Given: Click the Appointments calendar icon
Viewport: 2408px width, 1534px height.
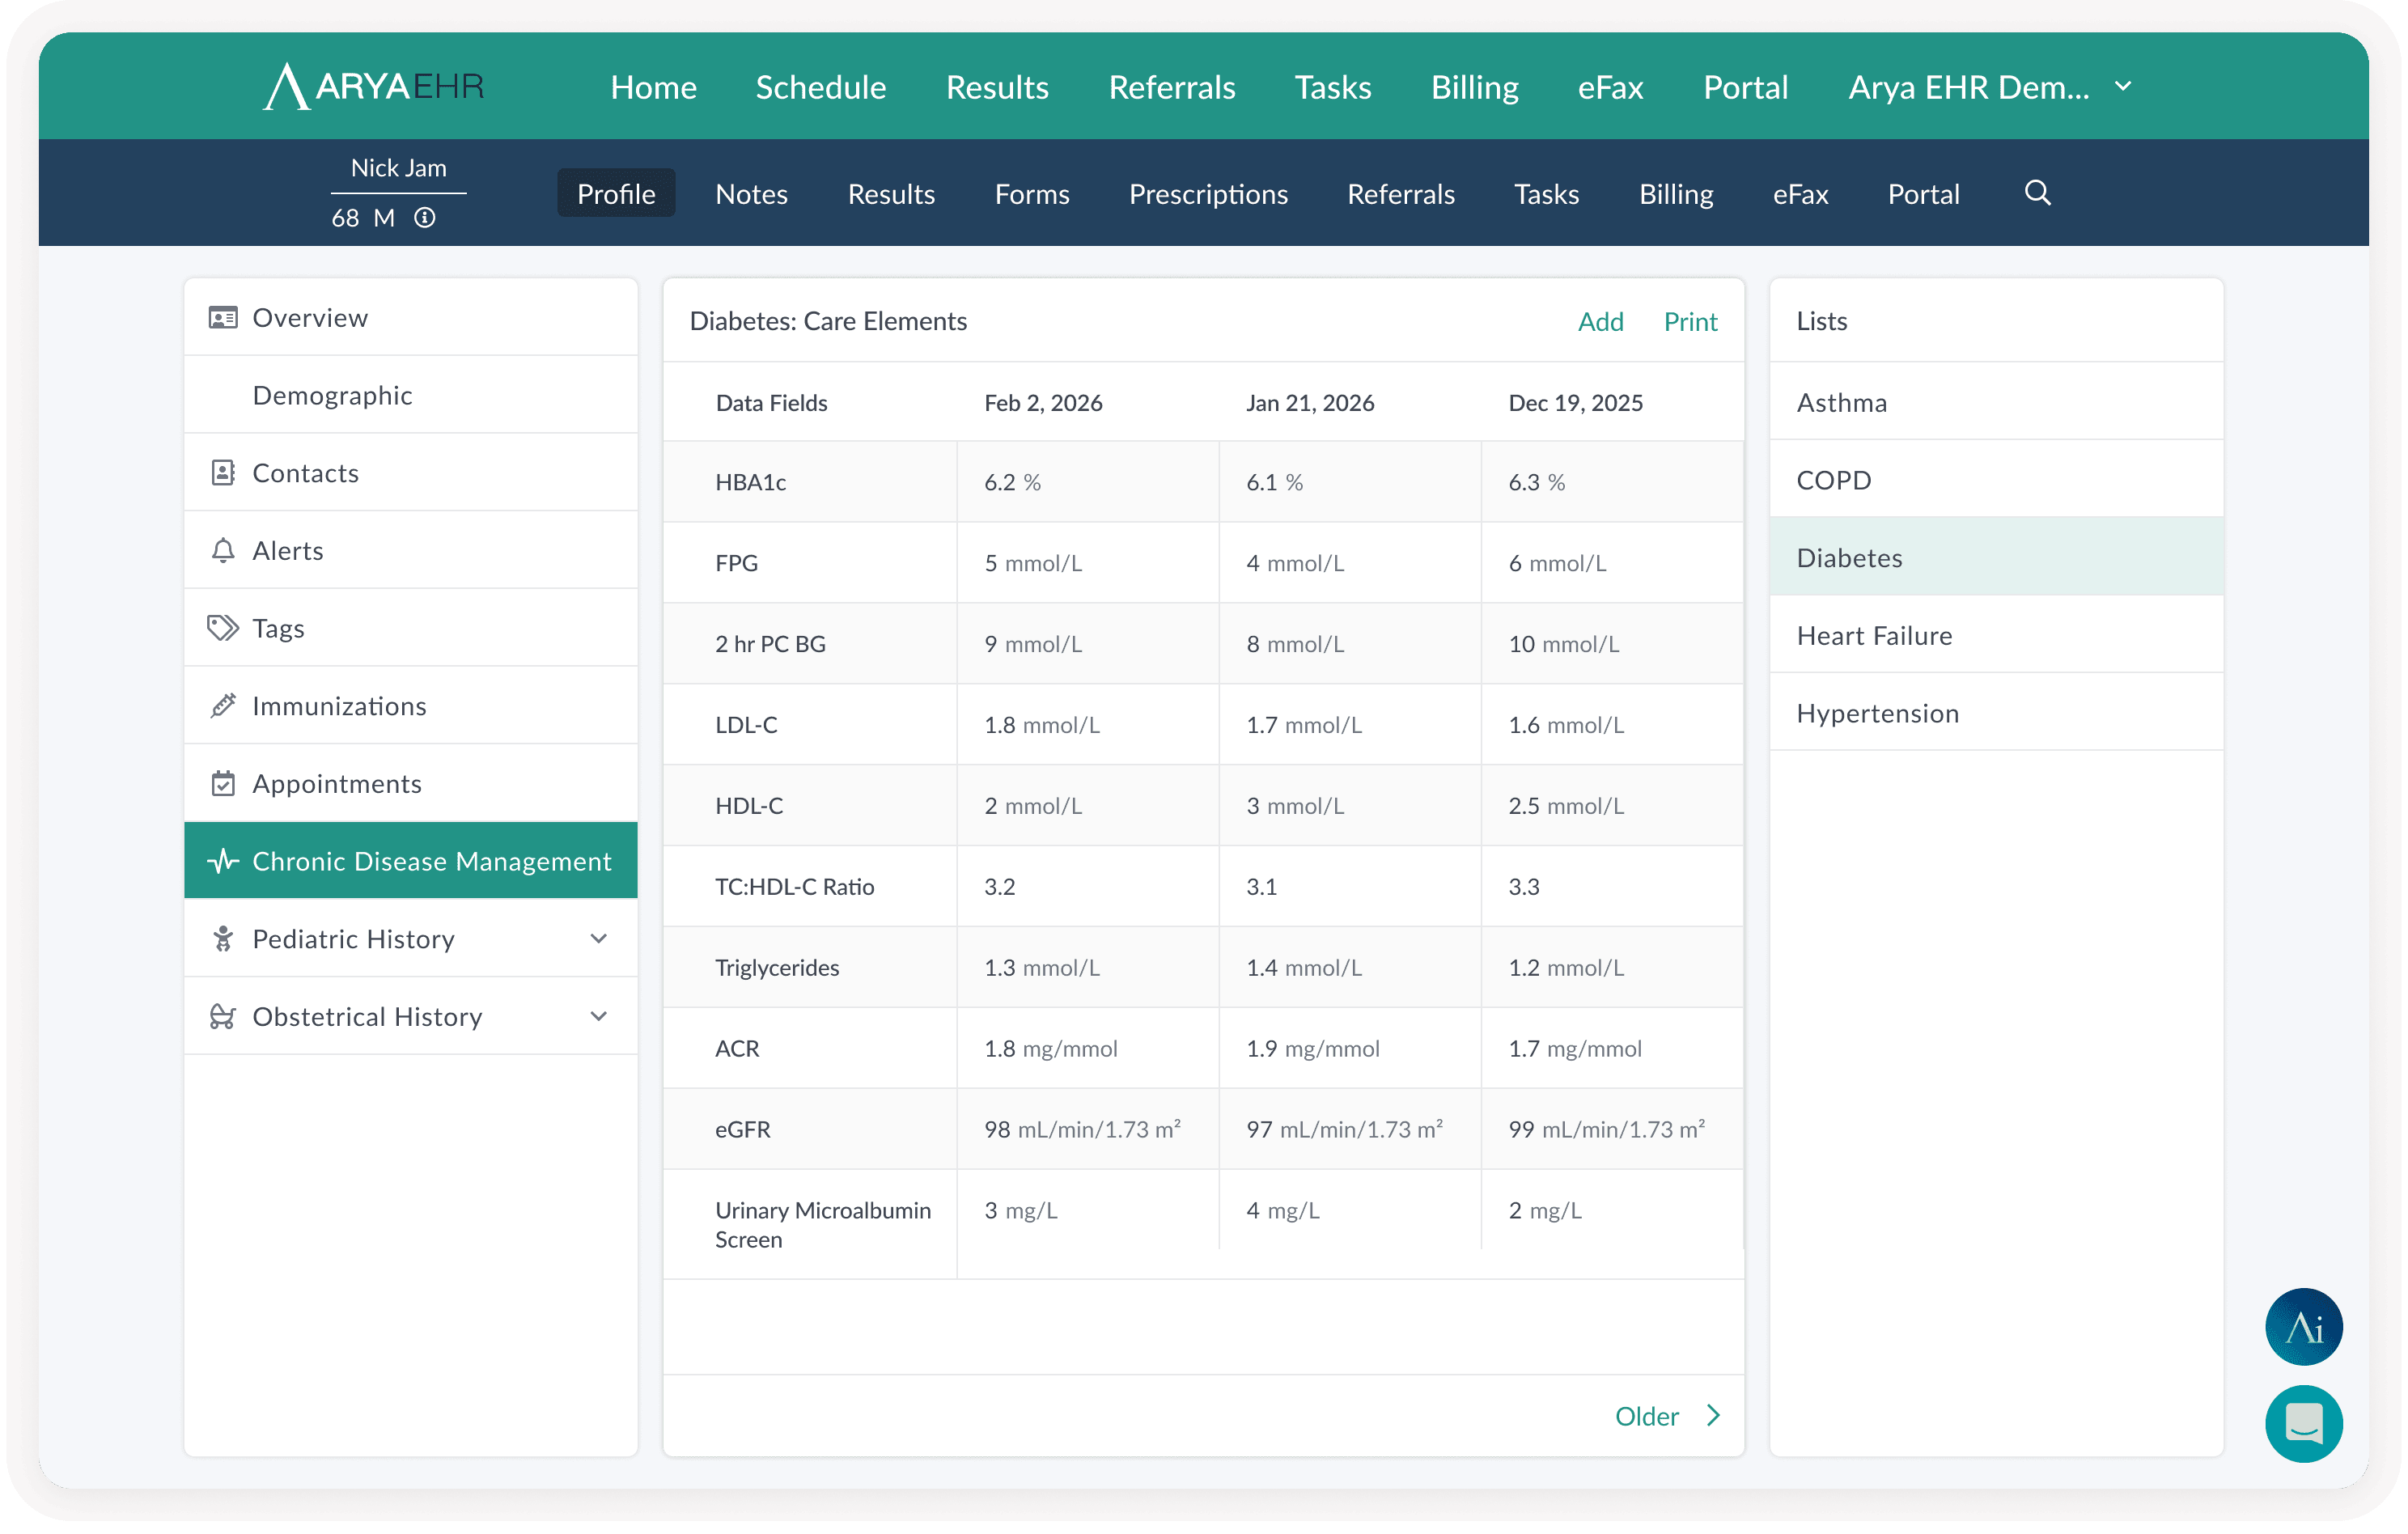Looking at the screenshot, I should (223, 783).
